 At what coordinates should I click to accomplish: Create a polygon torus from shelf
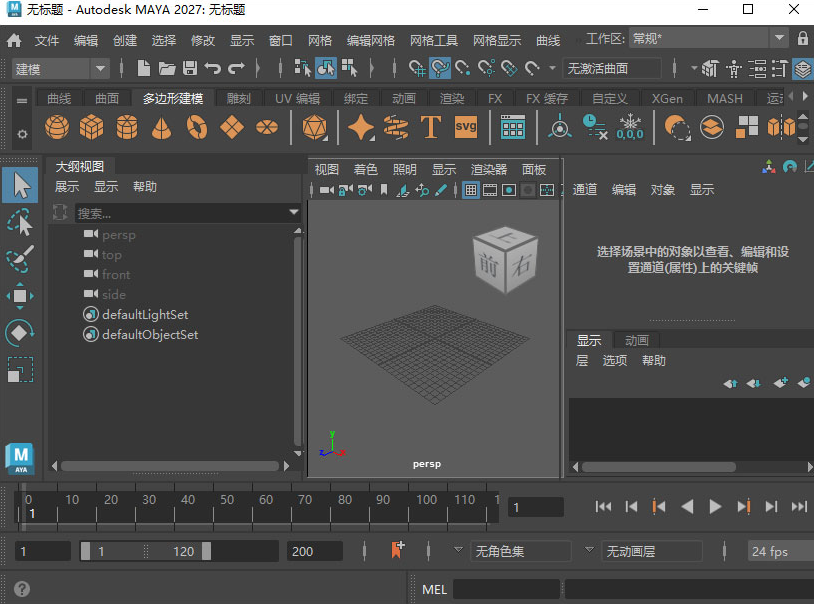pyautogui.click(x=197, y=127)
